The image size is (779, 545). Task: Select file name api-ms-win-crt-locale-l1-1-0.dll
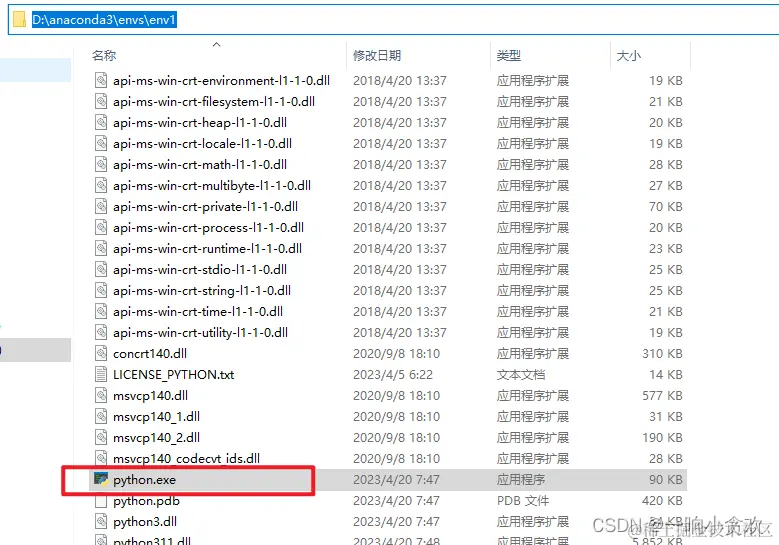coord(203,144)
